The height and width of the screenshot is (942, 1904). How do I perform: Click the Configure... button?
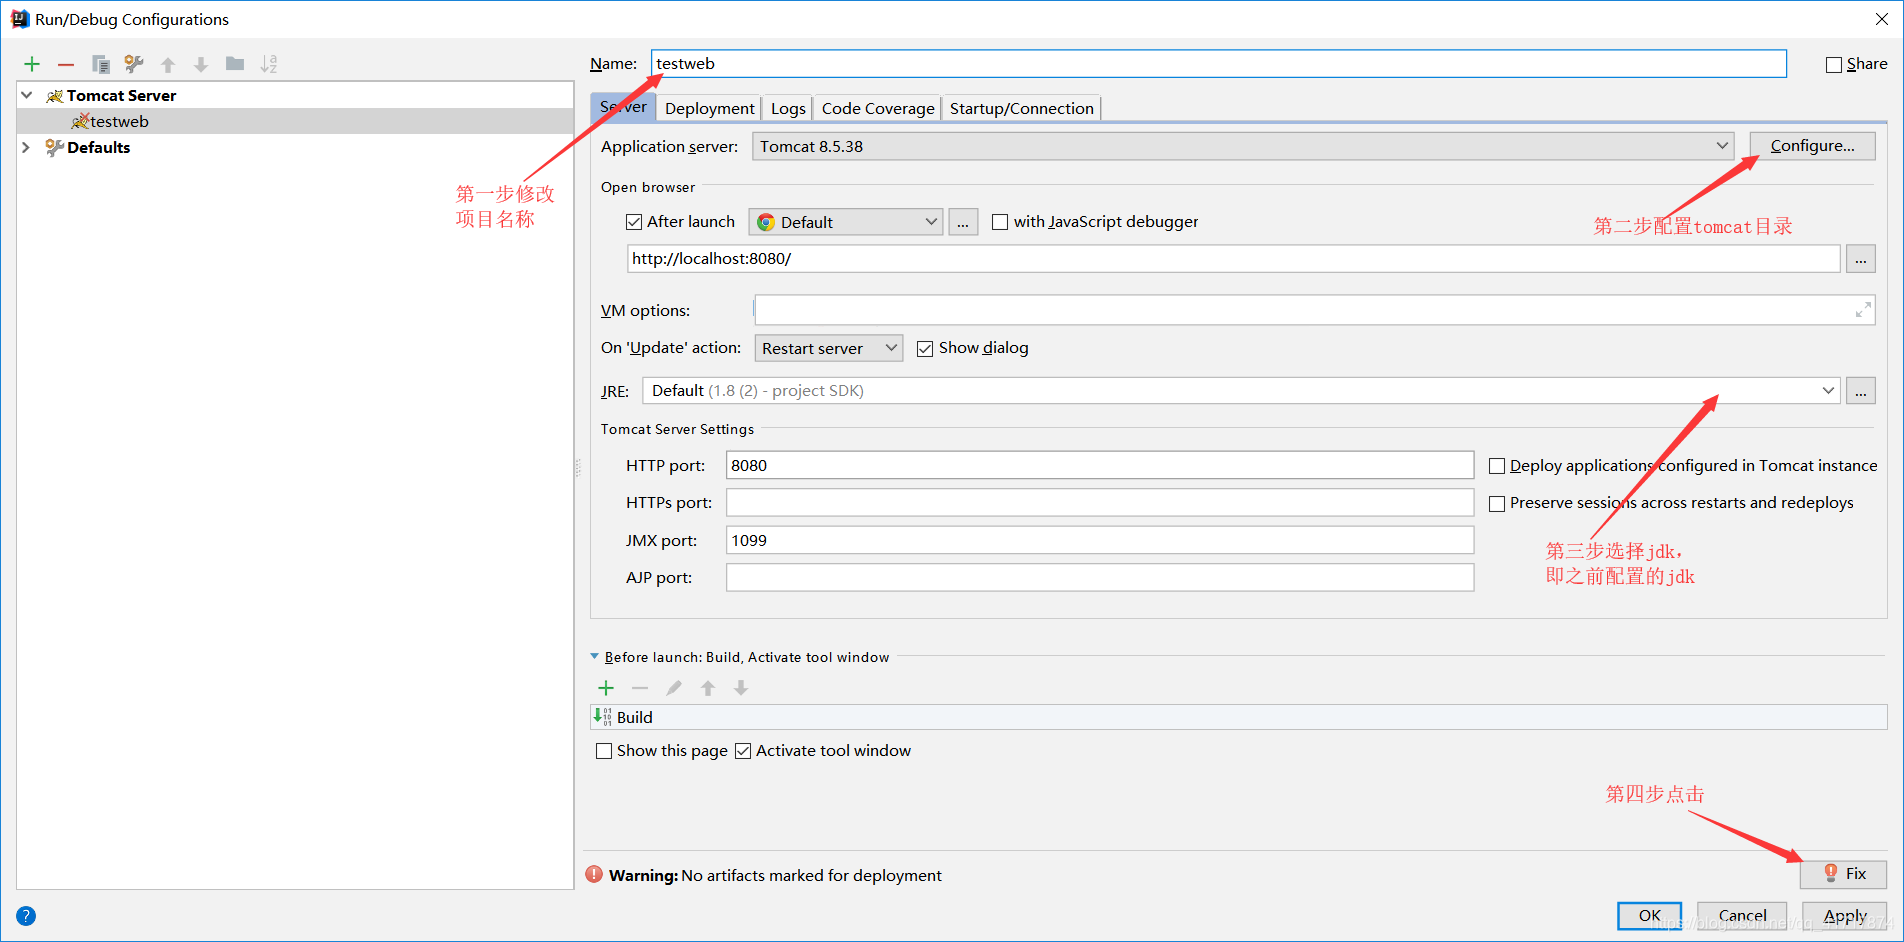(x=1812, y=146)
